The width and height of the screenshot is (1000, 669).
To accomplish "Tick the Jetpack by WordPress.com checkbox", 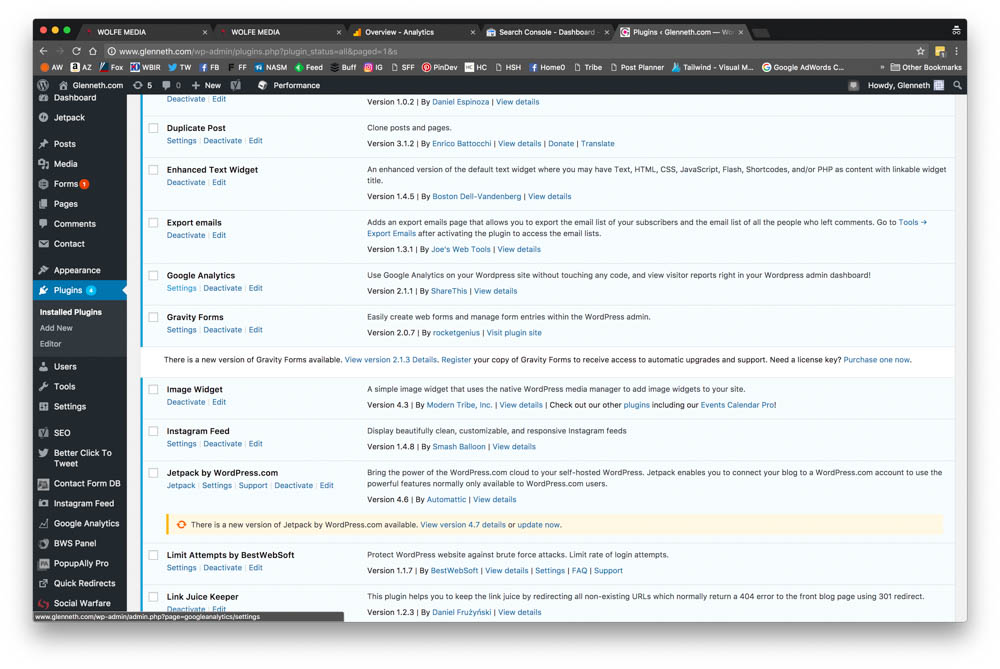I will [153, 473].
